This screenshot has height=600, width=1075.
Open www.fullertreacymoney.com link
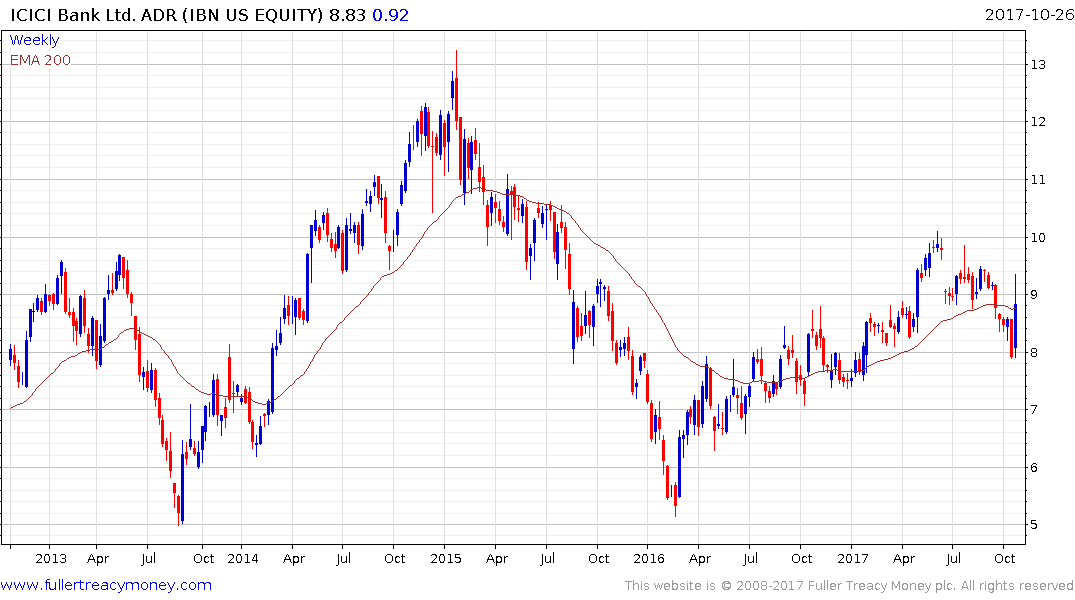pos(106,585)
